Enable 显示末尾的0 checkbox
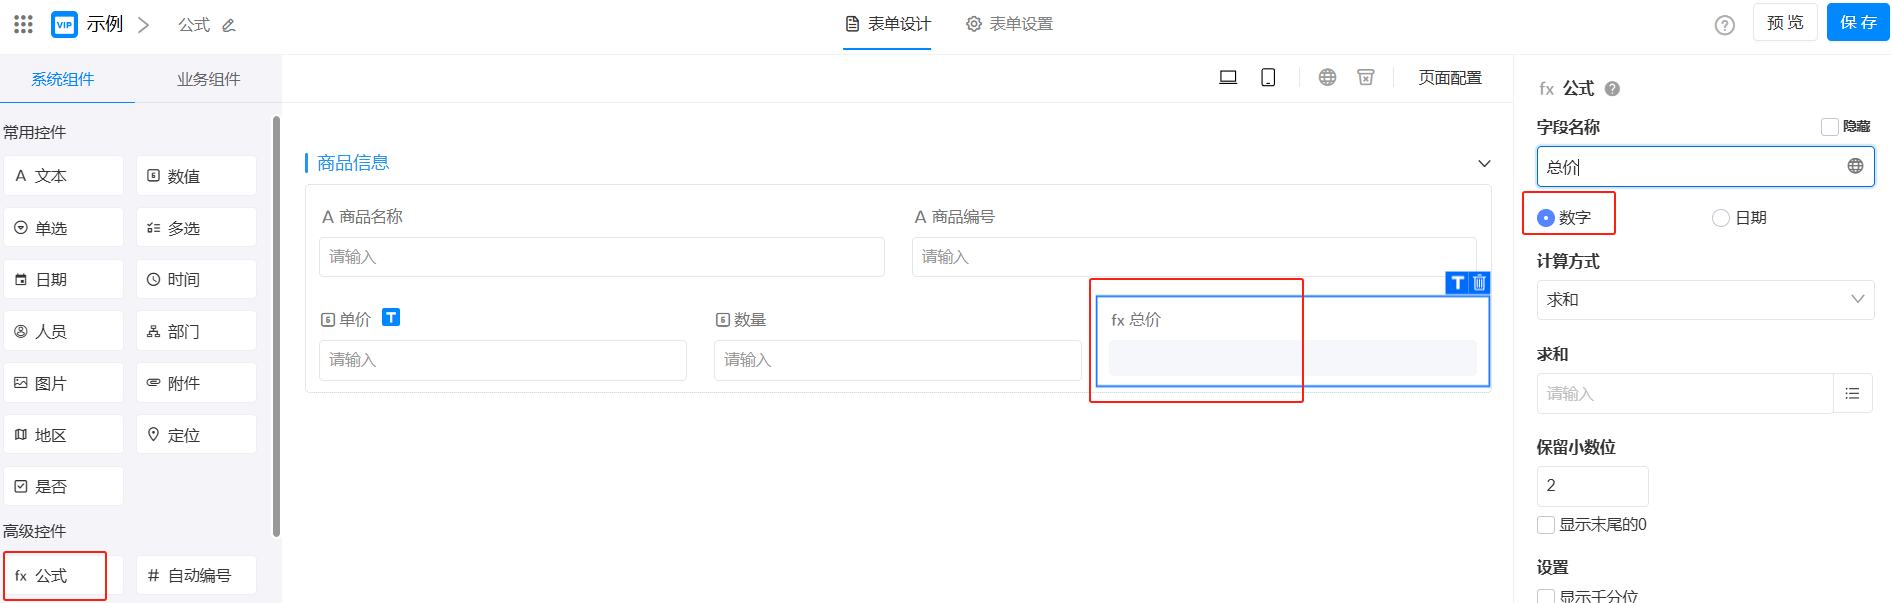 click(1546, 525)
